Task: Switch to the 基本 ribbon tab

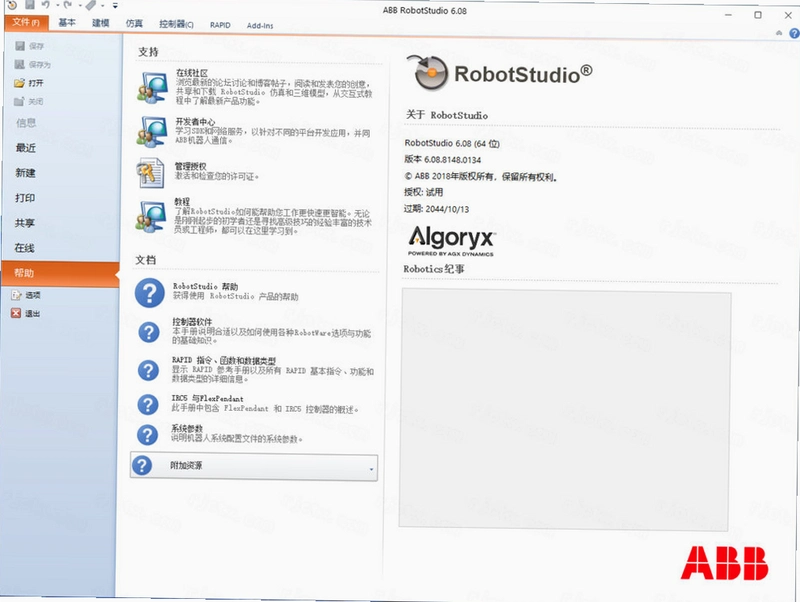Action: [x=67, y=23]
